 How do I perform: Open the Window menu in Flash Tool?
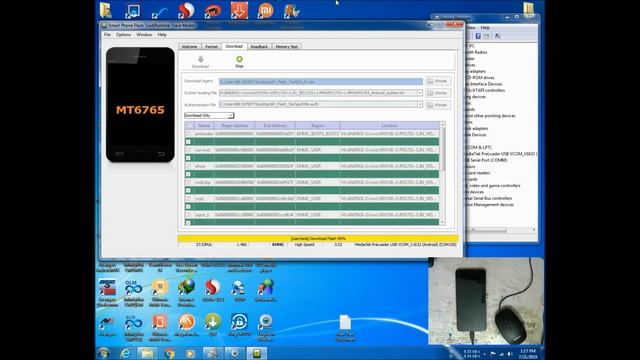[x=144, y=35]
